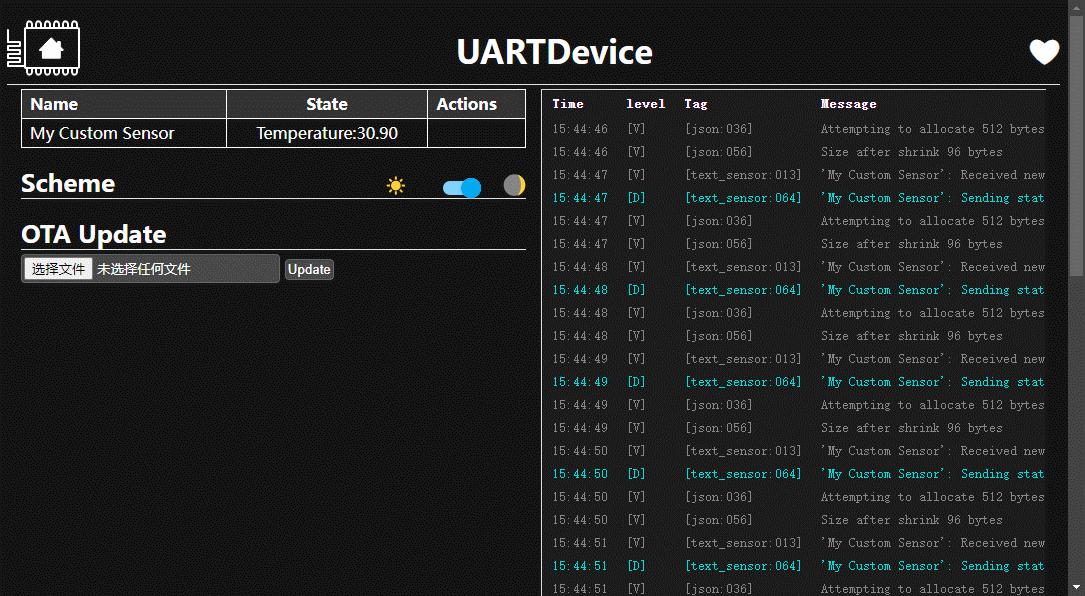Screen dimensions: 1085x596
Task: Click the UARTDevice title heading
Action: 554,52
